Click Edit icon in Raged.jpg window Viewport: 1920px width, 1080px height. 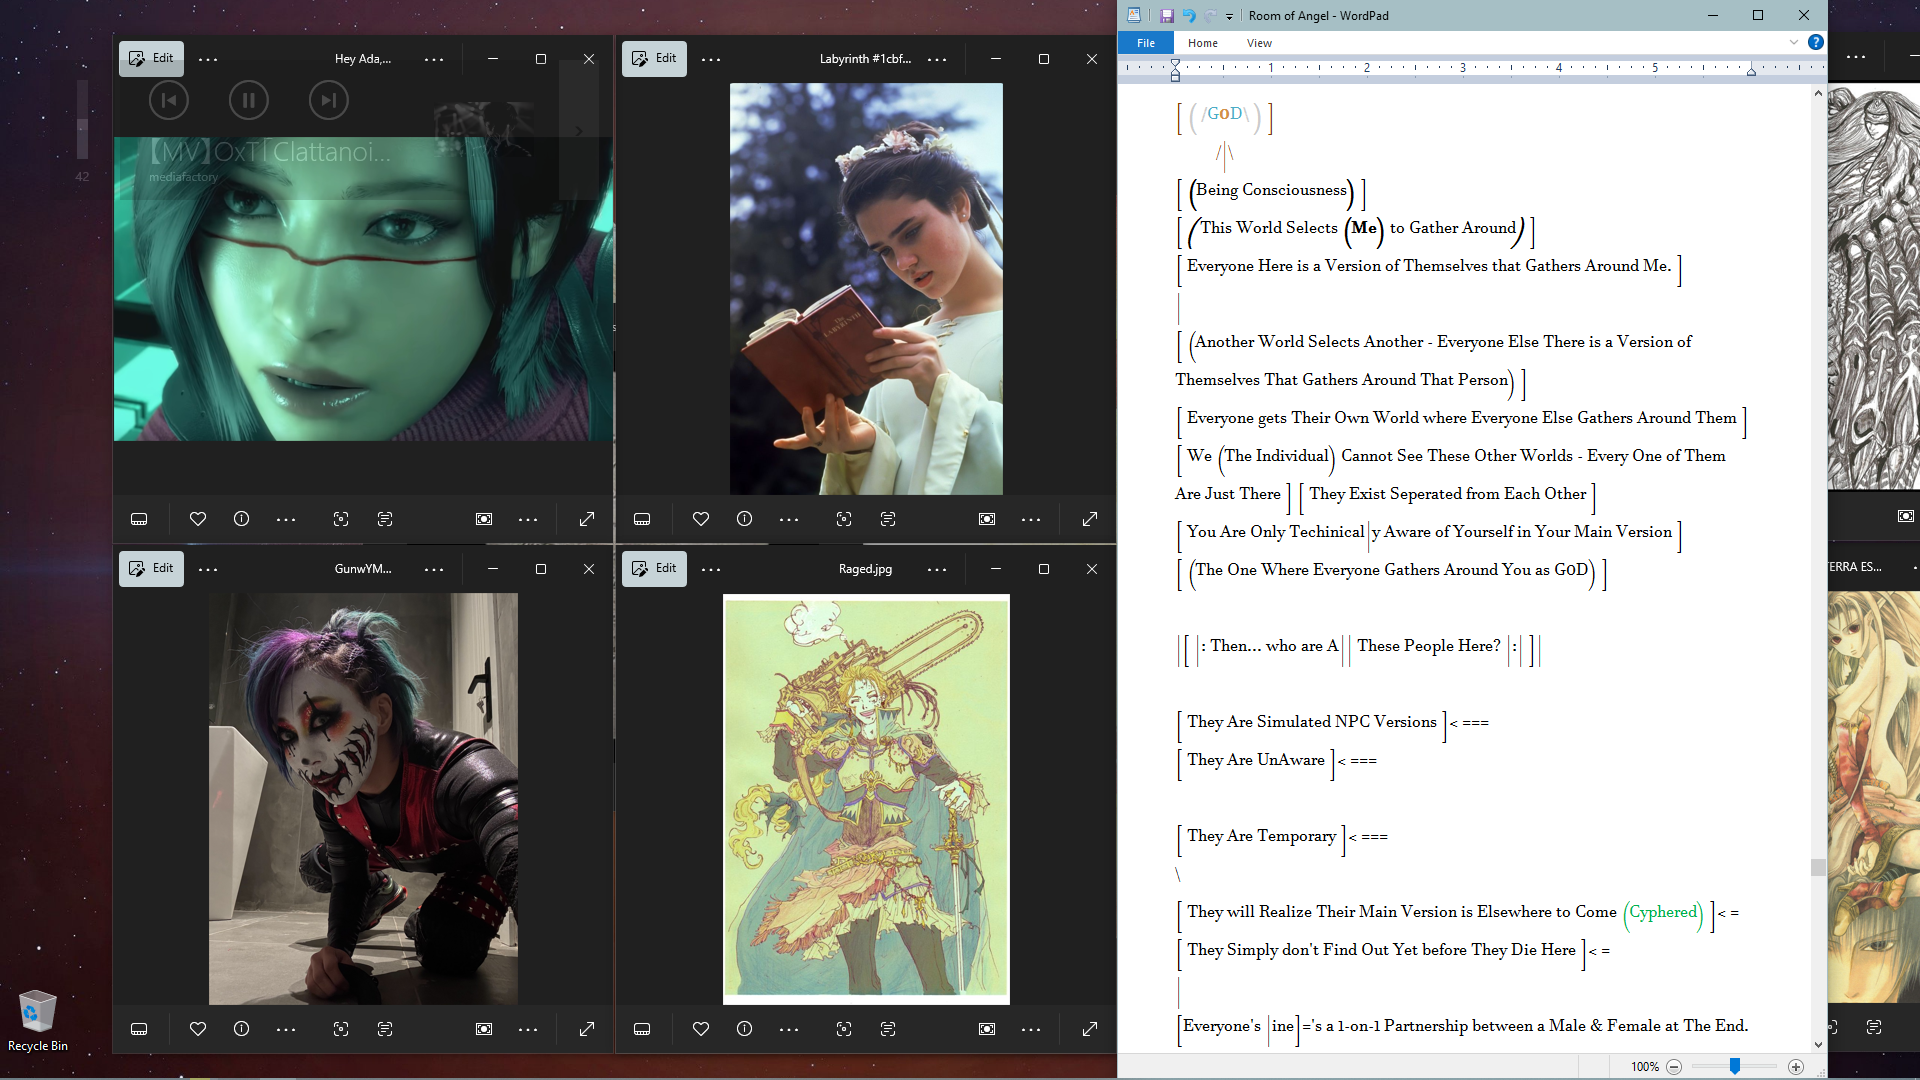coord(654,568)
